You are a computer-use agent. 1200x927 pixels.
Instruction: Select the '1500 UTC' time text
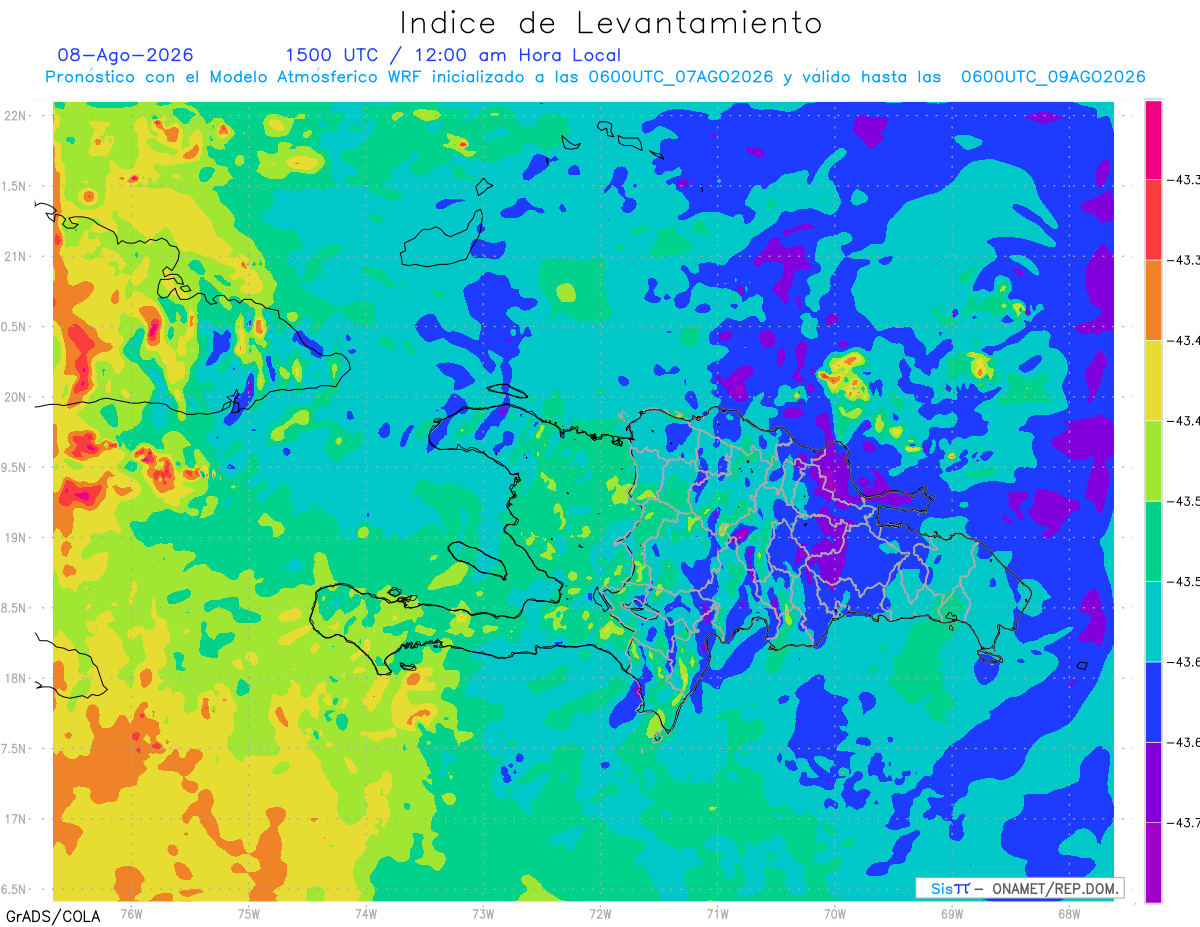(332, 55)
